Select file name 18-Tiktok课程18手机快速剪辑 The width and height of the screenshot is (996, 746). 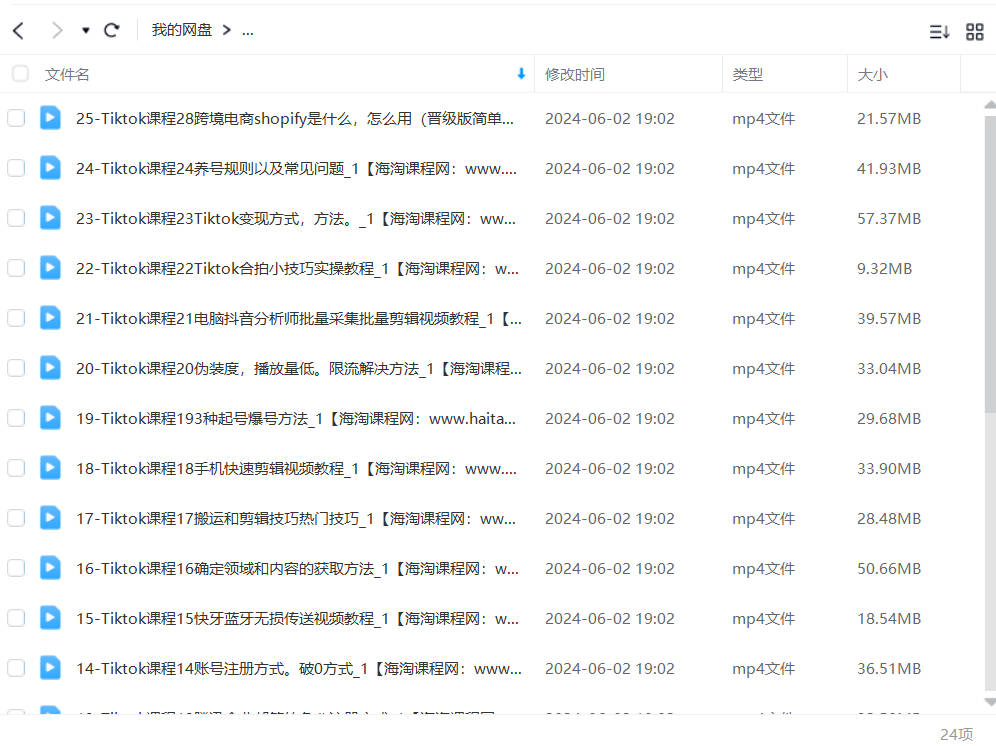coord(297,470)
